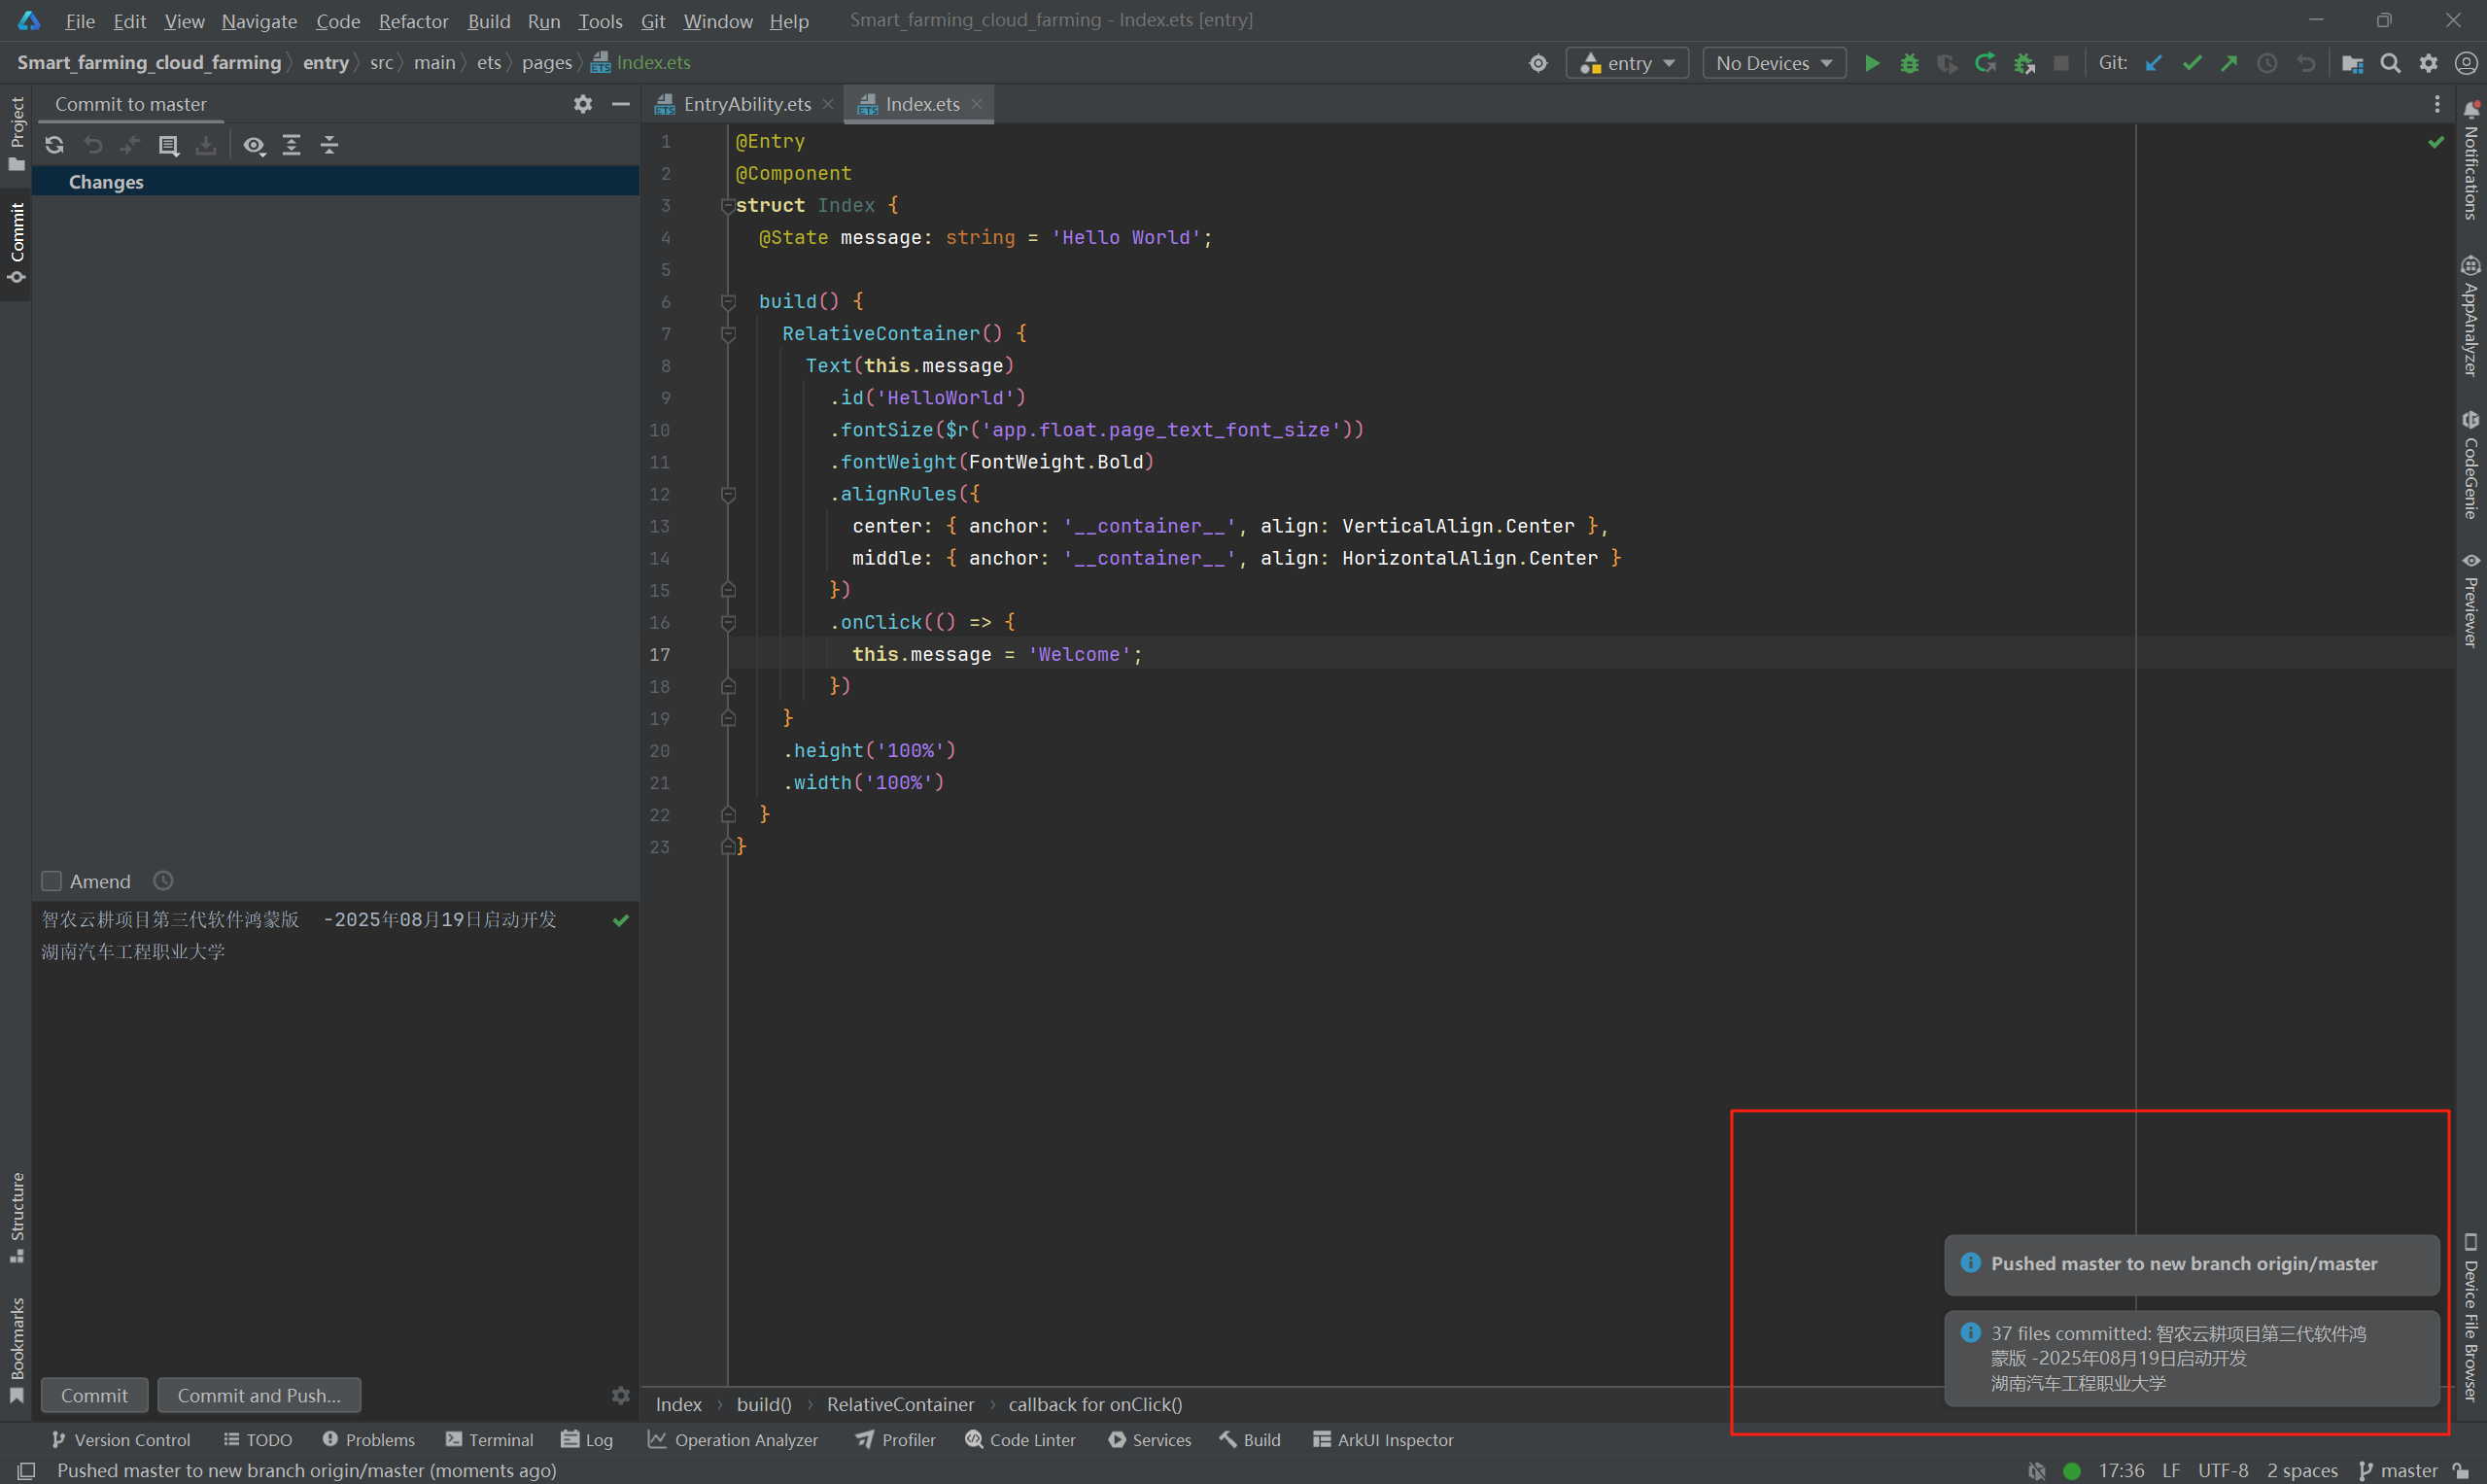2487x1484 pixels.
Task: Toggle the diff preview eye icon
Action: coord(254,145)
